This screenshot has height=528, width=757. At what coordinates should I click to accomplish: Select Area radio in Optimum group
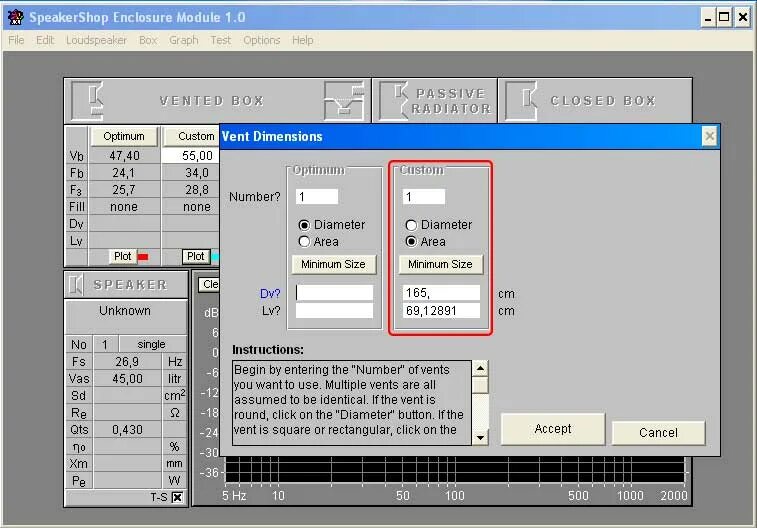point(304,241)
